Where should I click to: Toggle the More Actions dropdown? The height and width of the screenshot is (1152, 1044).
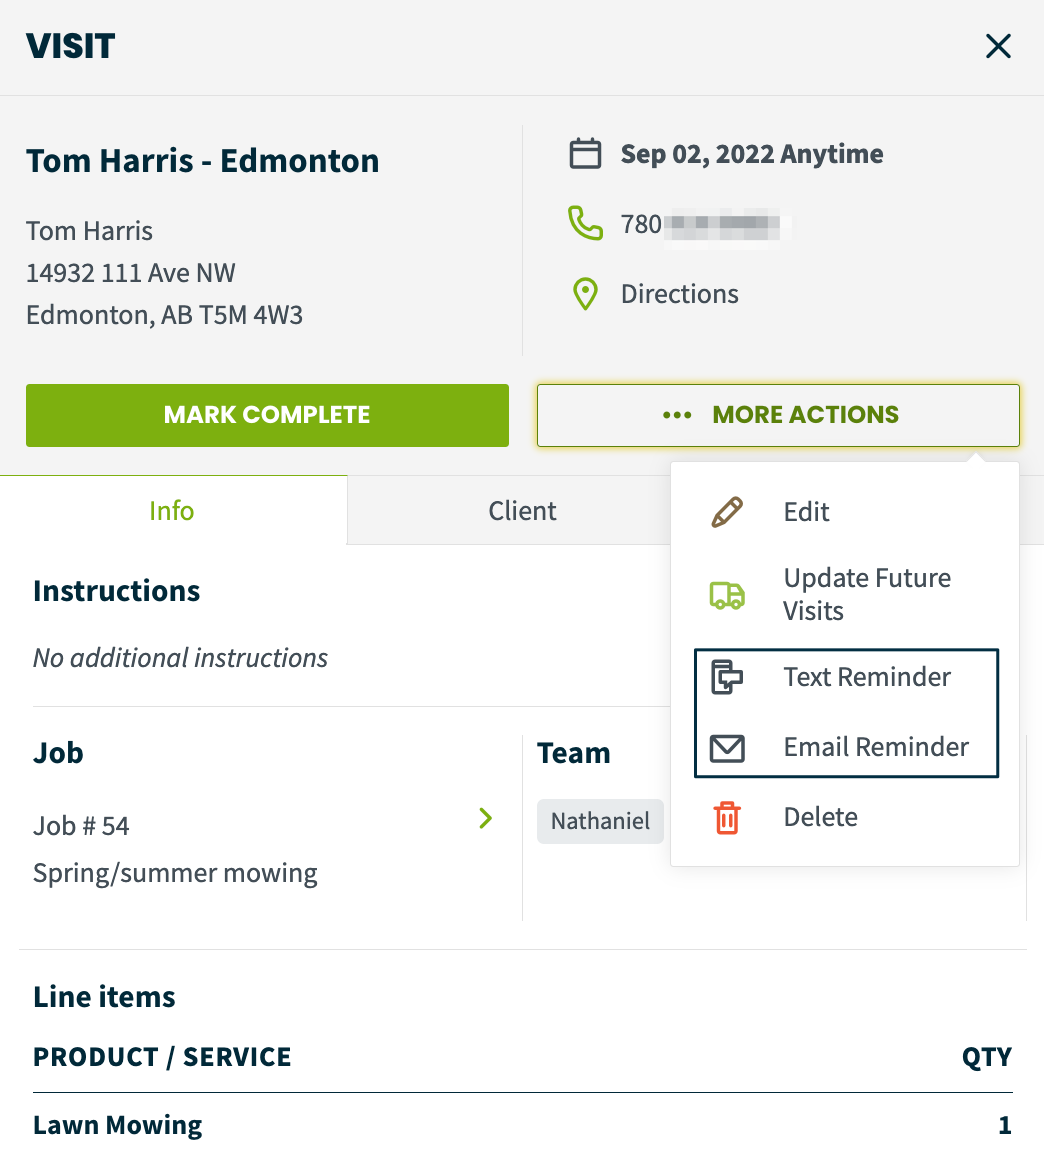(x=778, y=415)
